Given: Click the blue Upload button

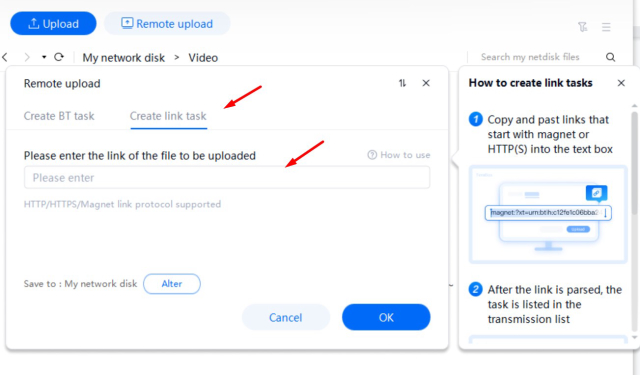Looking at the screenshot, I should coord(53,24).
